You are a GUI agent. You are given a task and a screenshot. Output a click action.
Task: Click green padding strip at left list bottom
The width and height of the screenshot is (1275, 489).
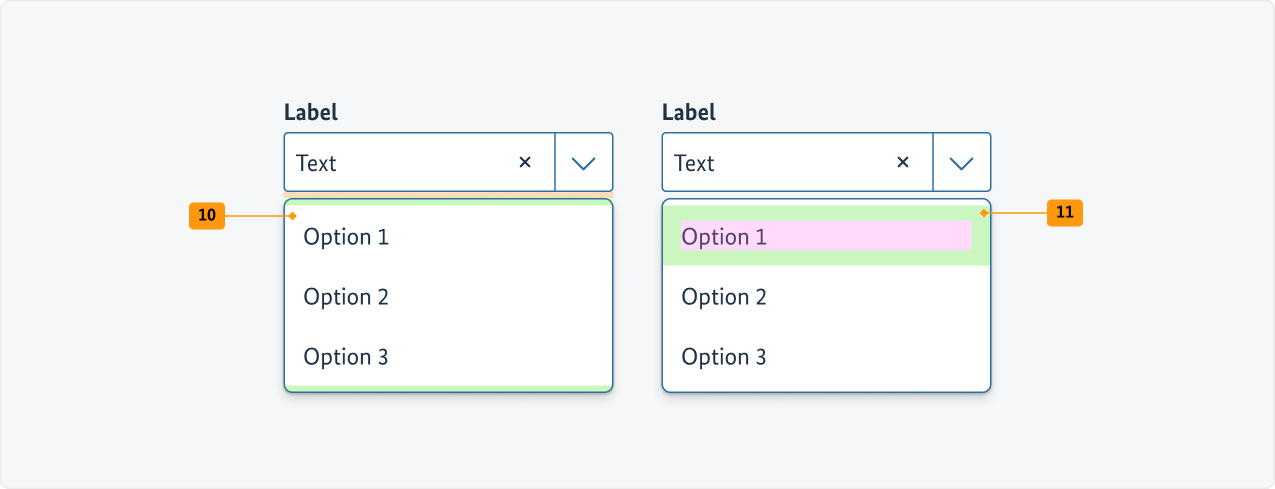(x=448, y=387)
